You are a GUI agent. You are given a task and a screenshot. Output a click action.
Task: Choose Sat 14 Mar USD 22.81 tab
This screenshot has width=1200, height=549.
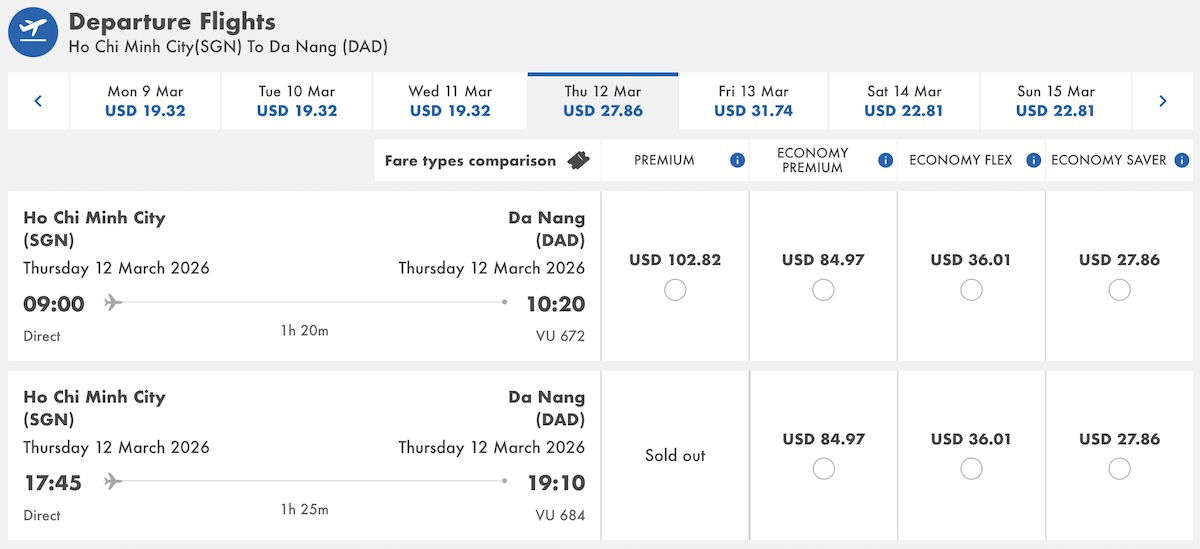pyautogui.click(x=904, y=101)
